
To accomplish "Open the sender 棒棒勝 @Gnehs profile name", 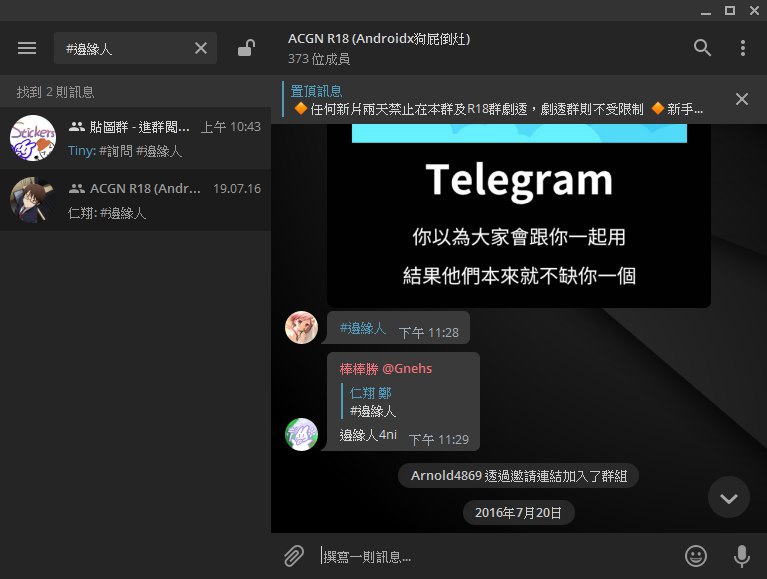I will [386, 368].
